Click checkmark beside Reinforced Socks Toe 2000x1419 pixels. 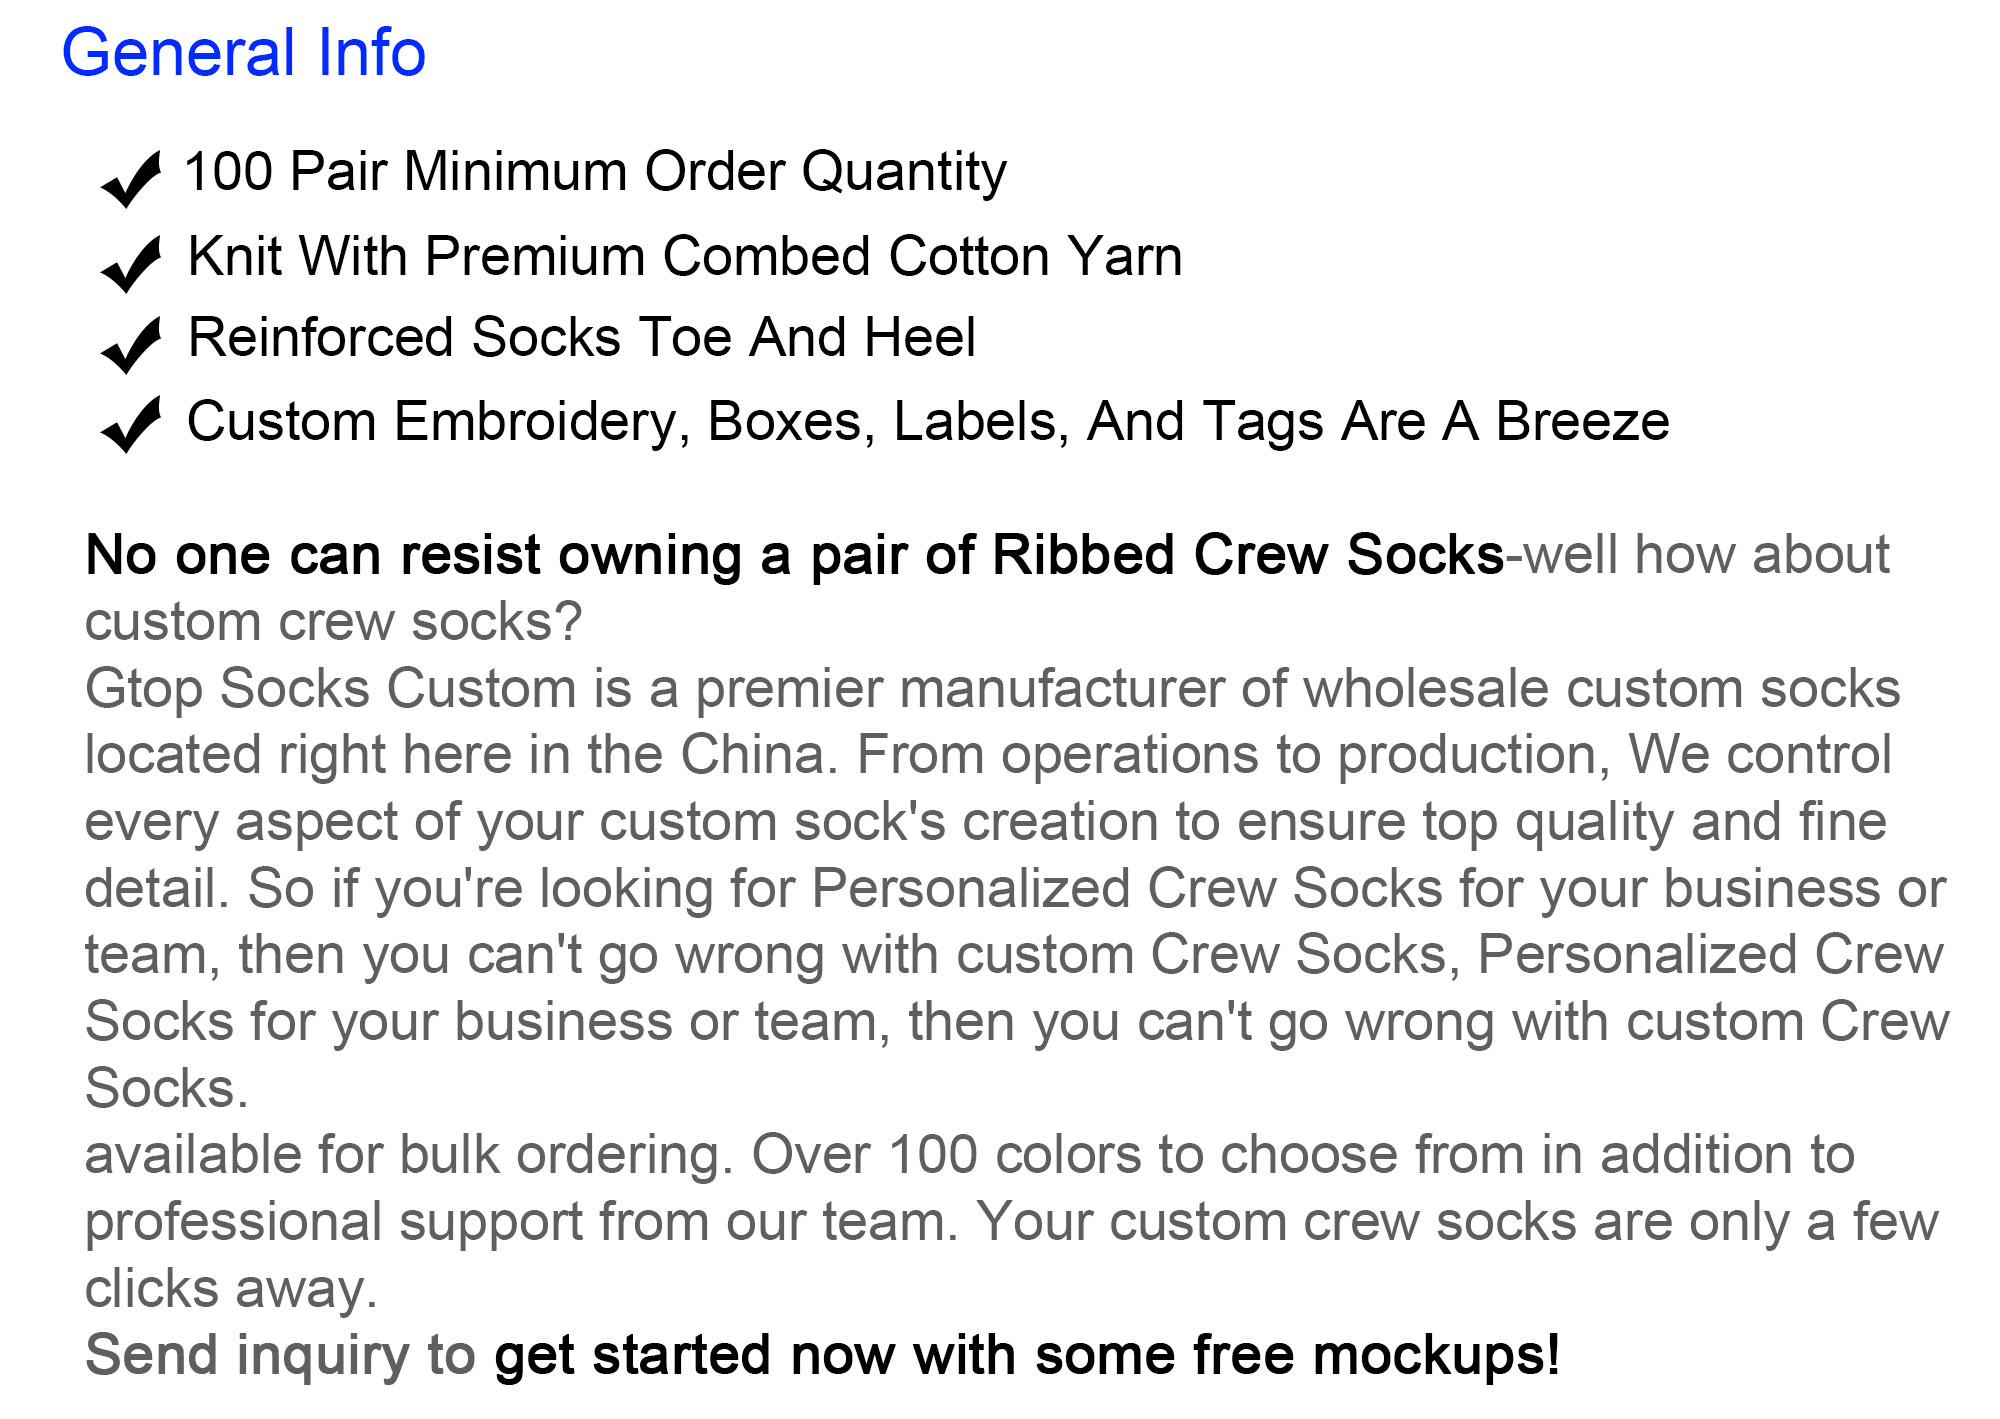tap(131, 345)
